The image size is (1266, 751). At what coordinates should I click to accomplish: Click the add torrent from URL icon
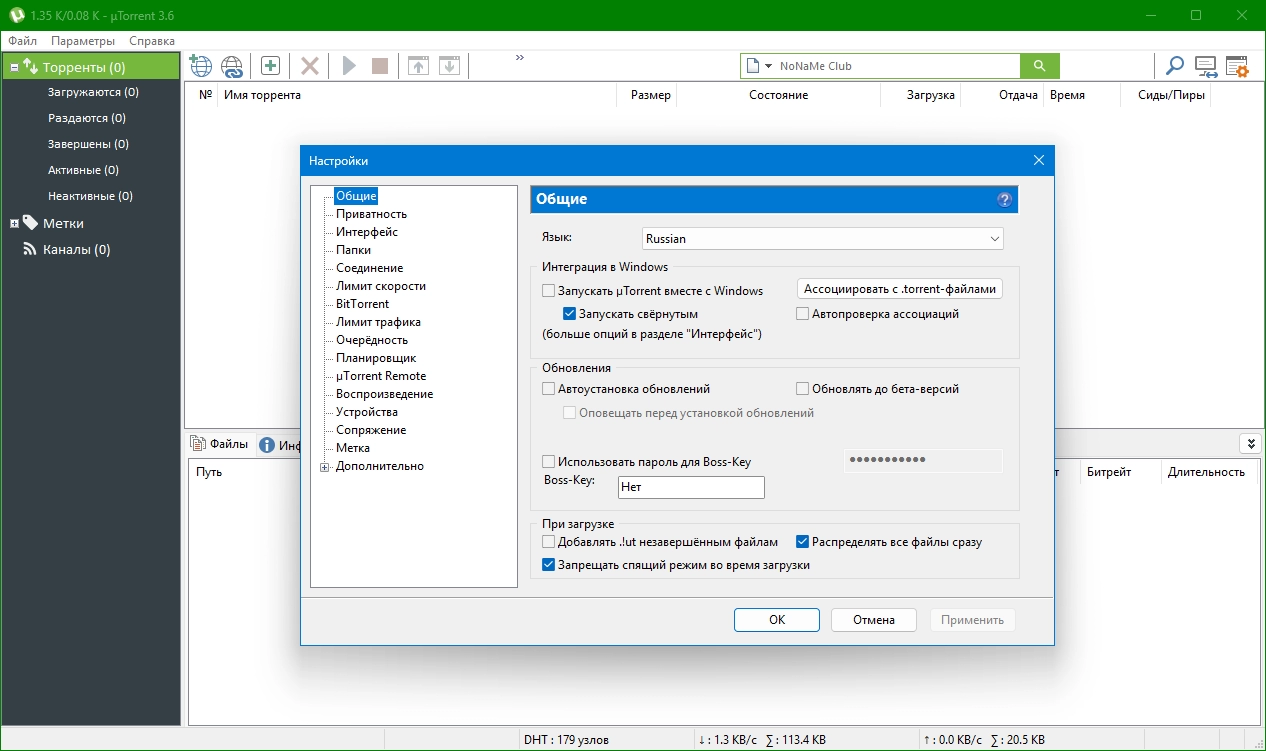coord(232,66)
